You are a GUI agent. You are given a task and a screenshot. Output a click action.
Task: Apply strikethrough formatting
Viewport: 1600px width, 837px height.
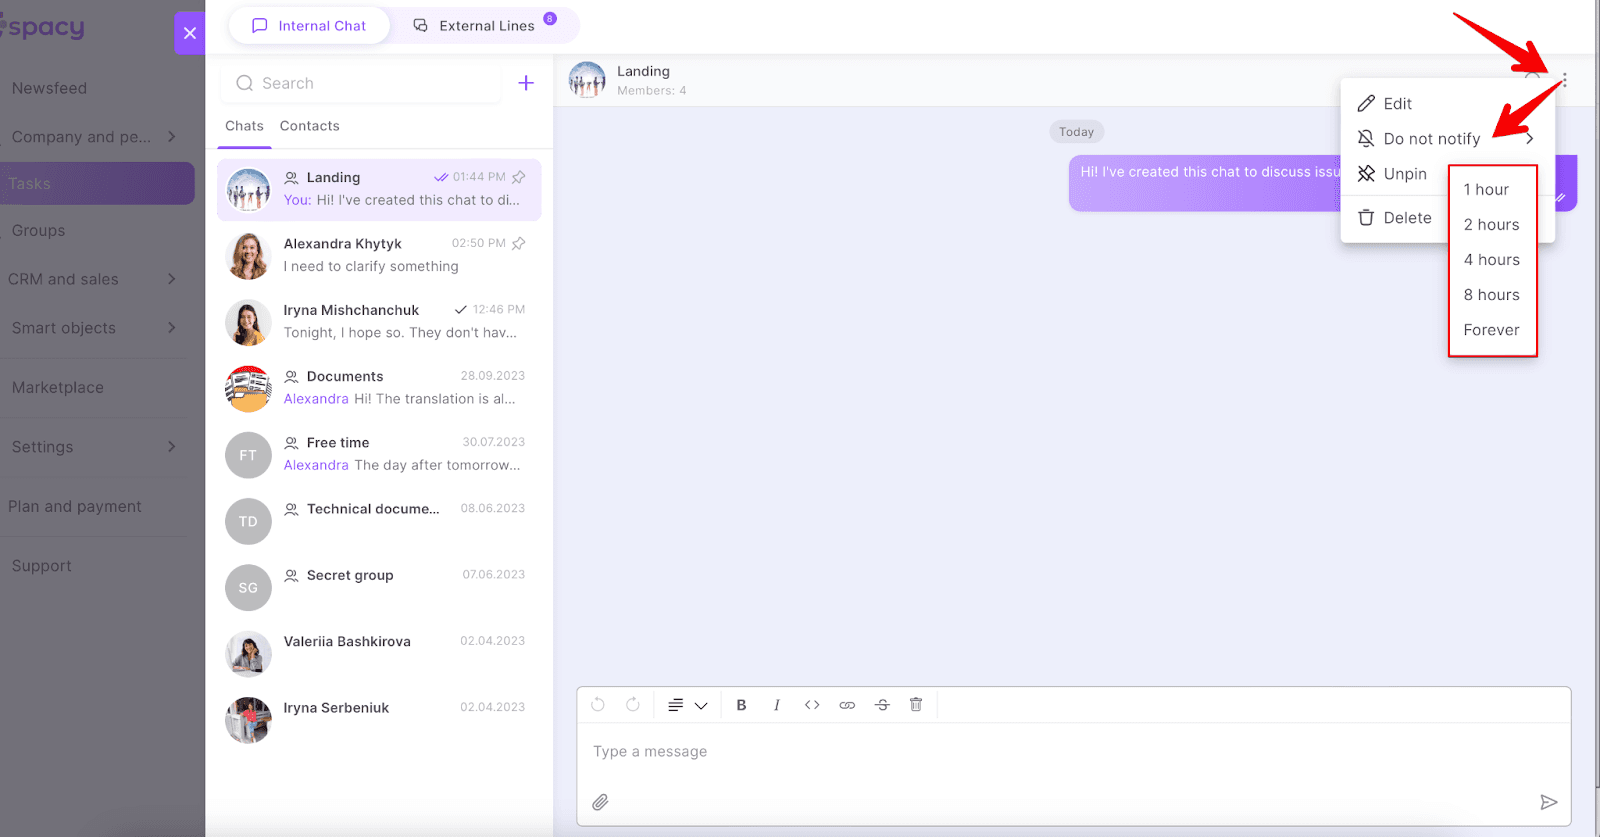point(882,705)
